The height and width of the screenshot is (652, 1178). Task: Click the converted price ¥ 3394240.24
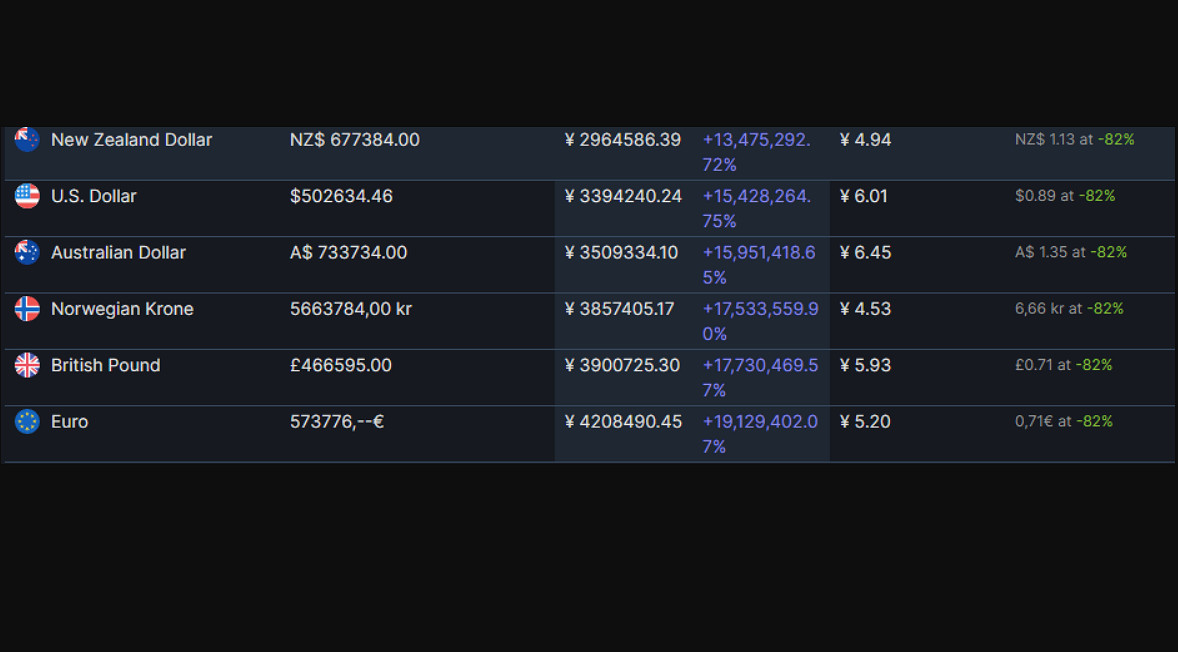[x=623, y=196]
